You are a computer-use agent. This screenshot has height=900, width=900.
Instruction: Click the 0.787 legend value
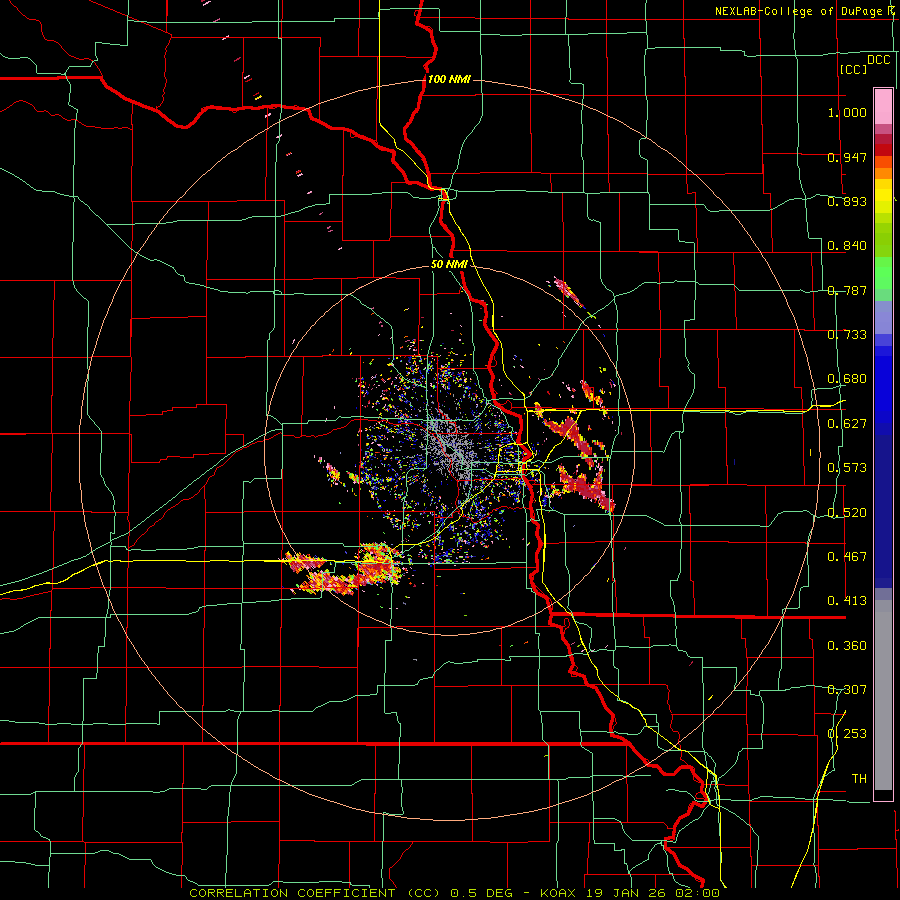point(847,290)
